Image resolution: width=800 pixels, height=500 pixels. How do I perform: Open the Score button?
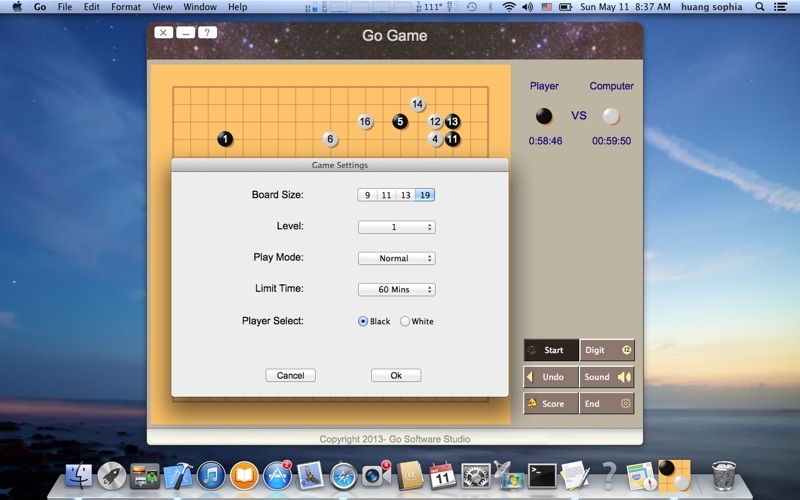click(551, 404)
